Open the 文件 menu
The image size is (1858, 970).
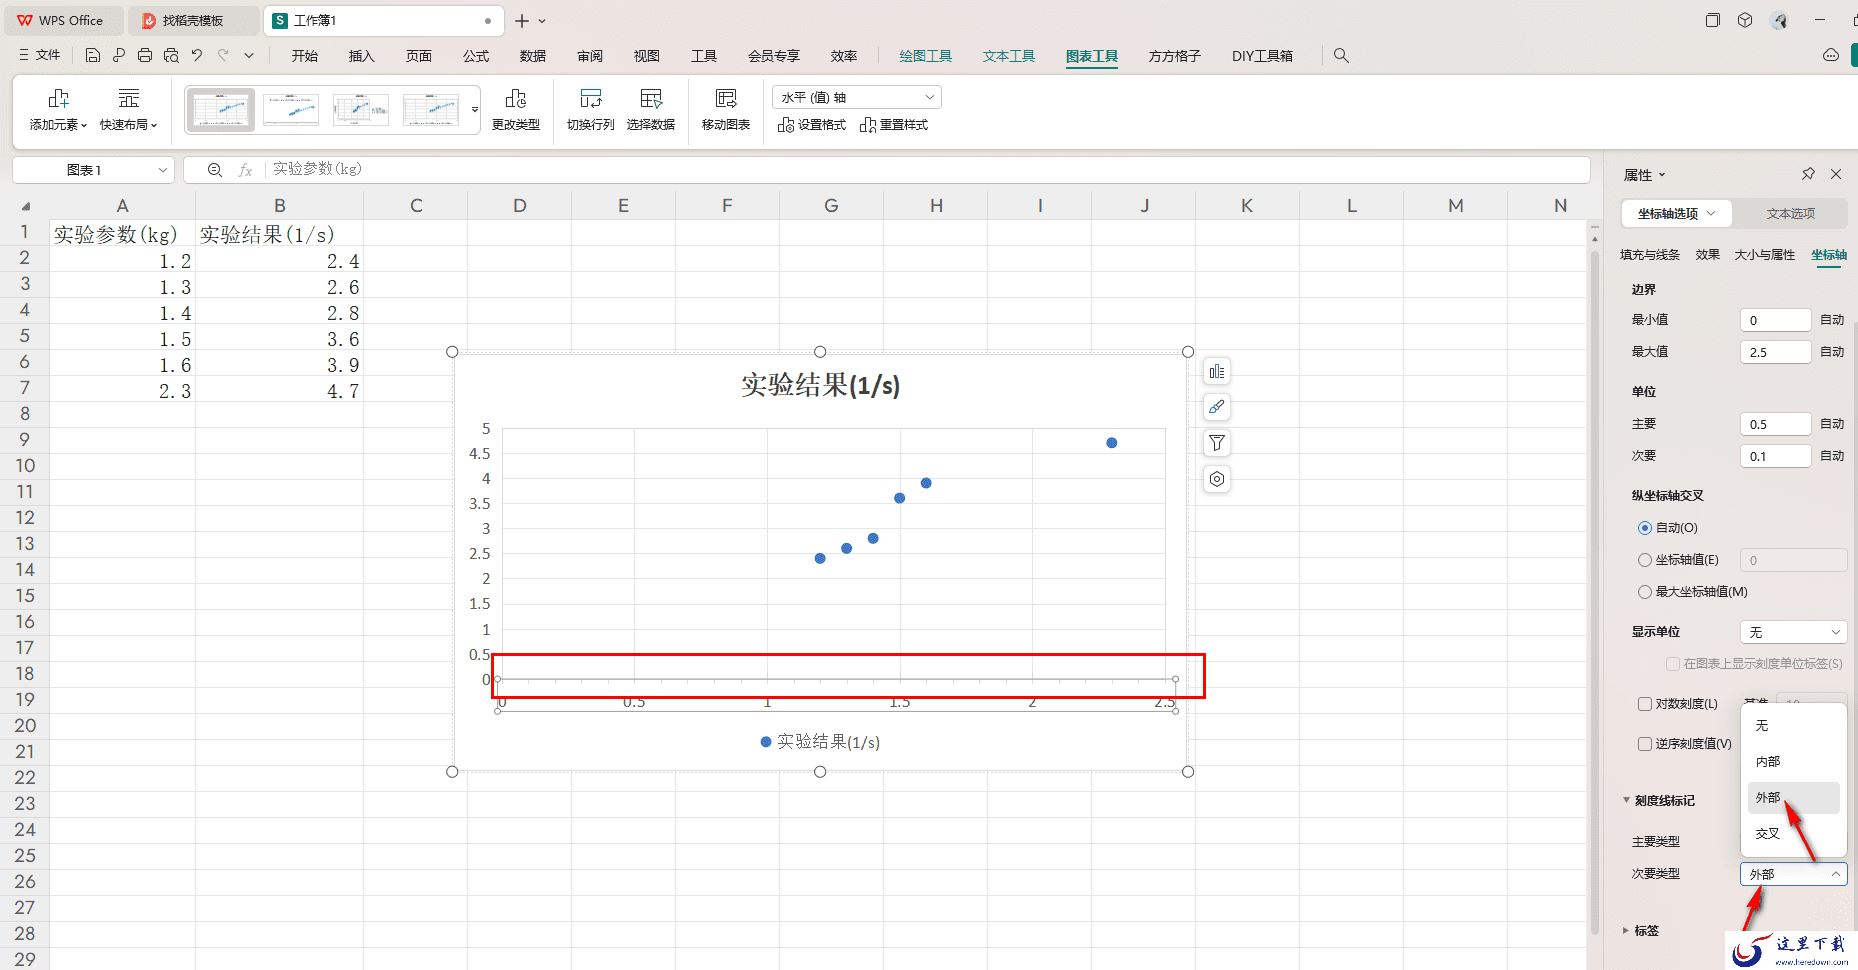pos(40,55)
